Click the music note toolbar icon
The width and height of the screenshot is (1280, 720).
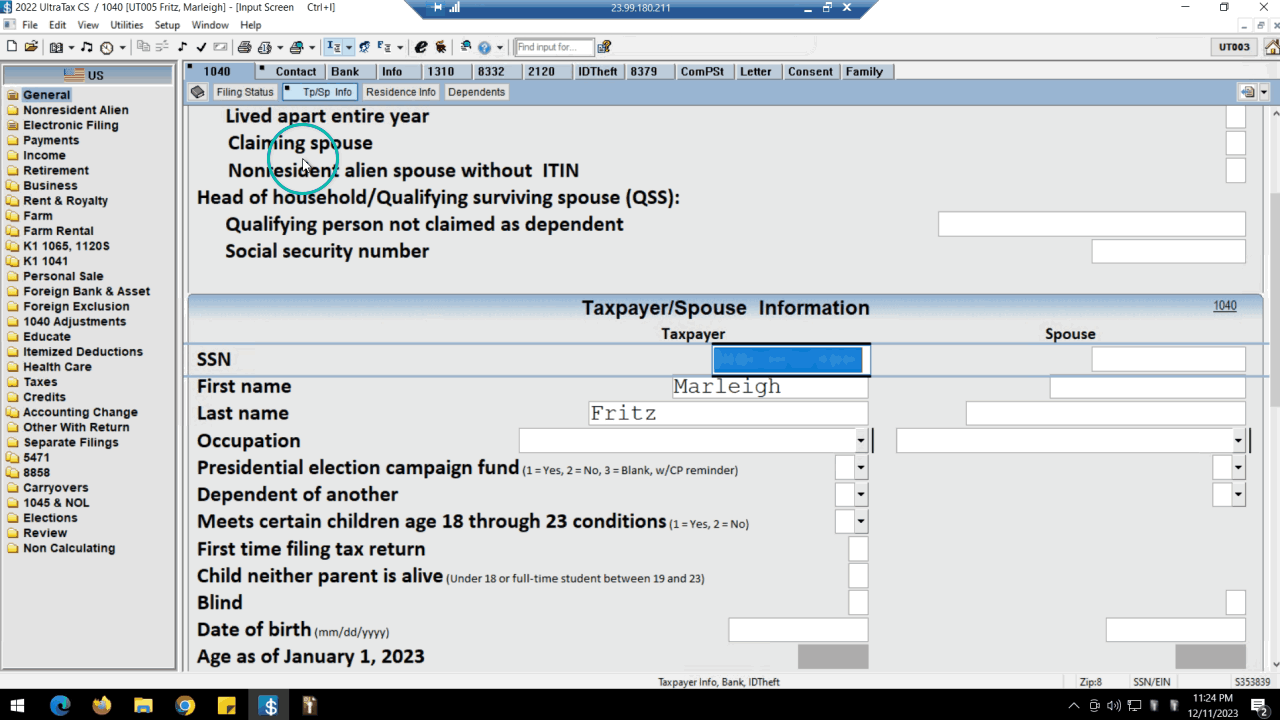[x=87, y=47]
